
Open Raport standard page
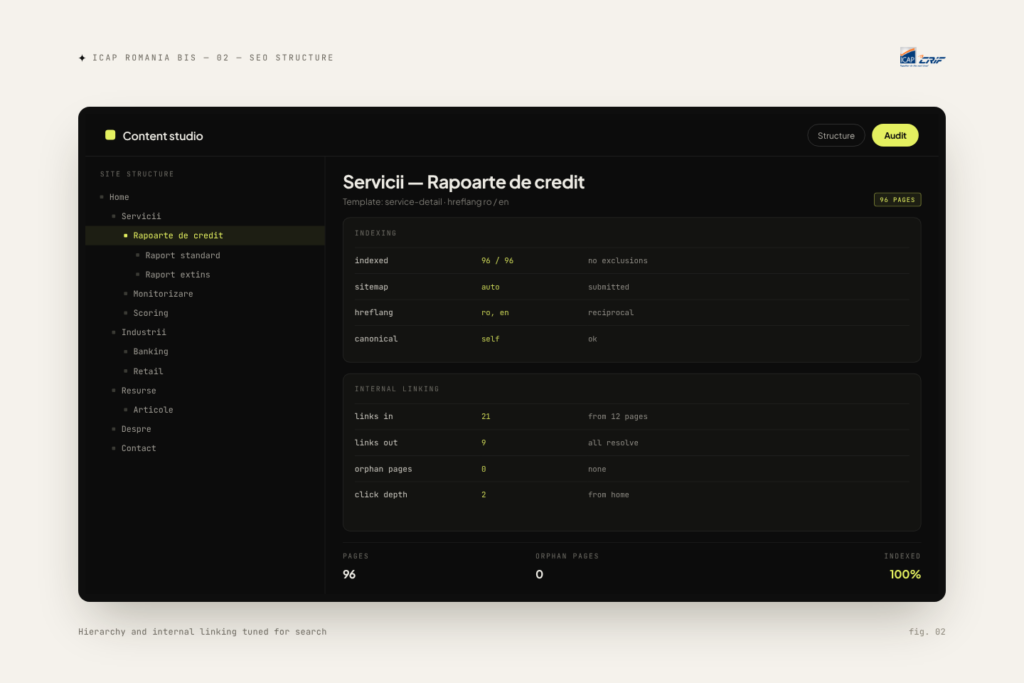pyautogui.click(x=182, y=255)
